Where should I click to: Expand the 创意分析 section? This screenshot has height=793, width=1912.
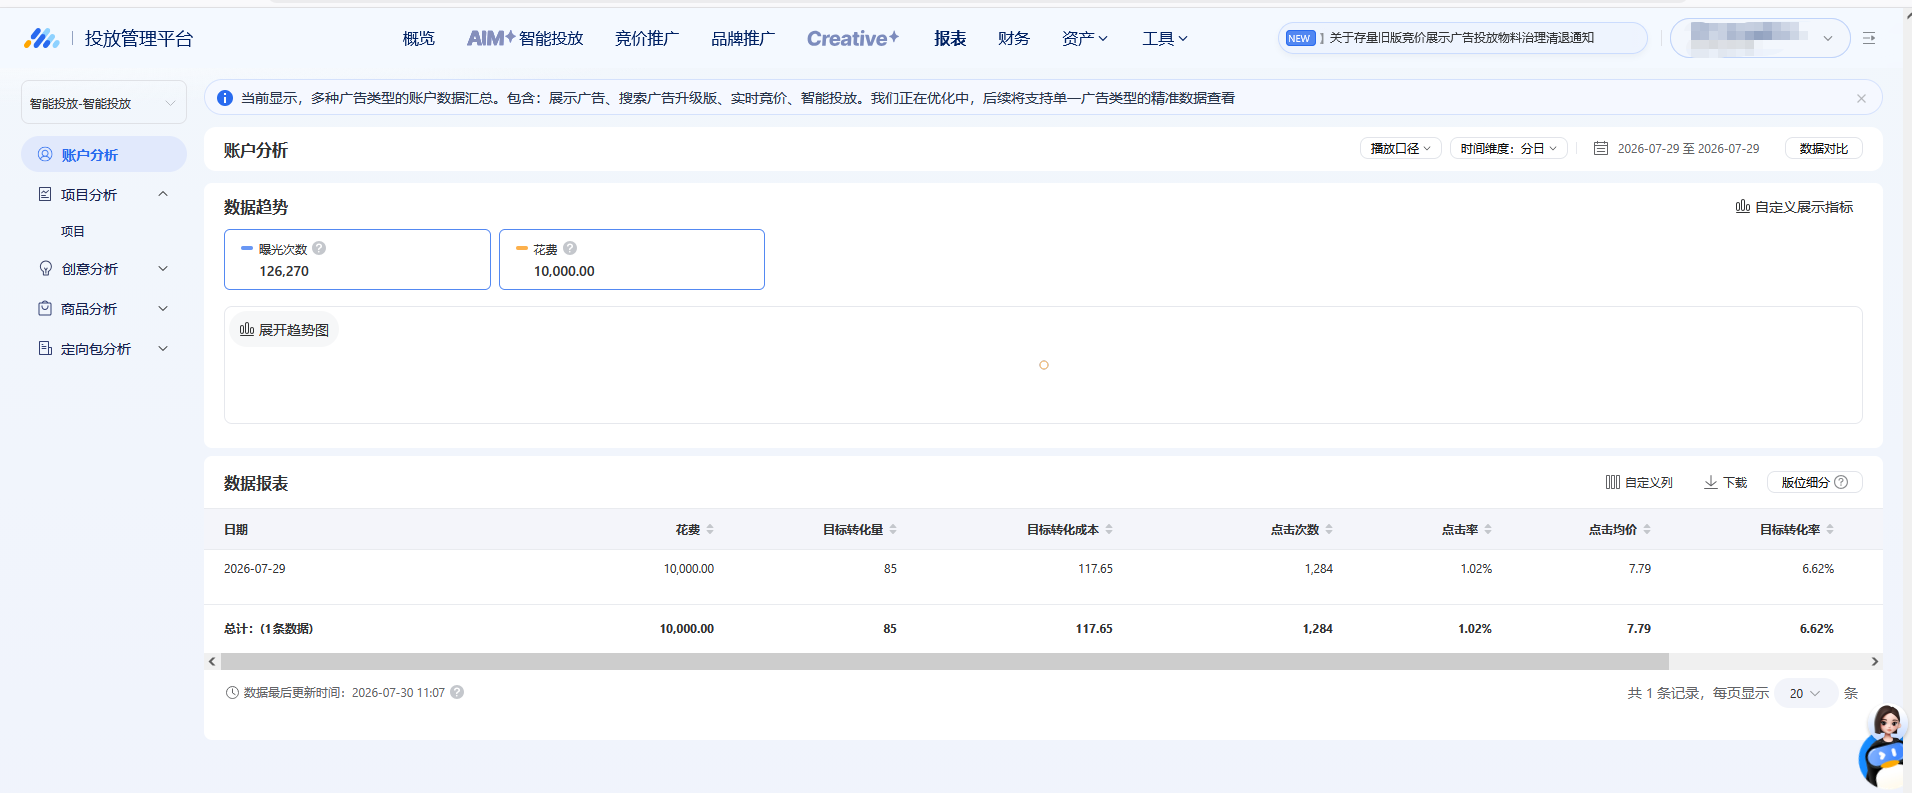tap(163, 268)
